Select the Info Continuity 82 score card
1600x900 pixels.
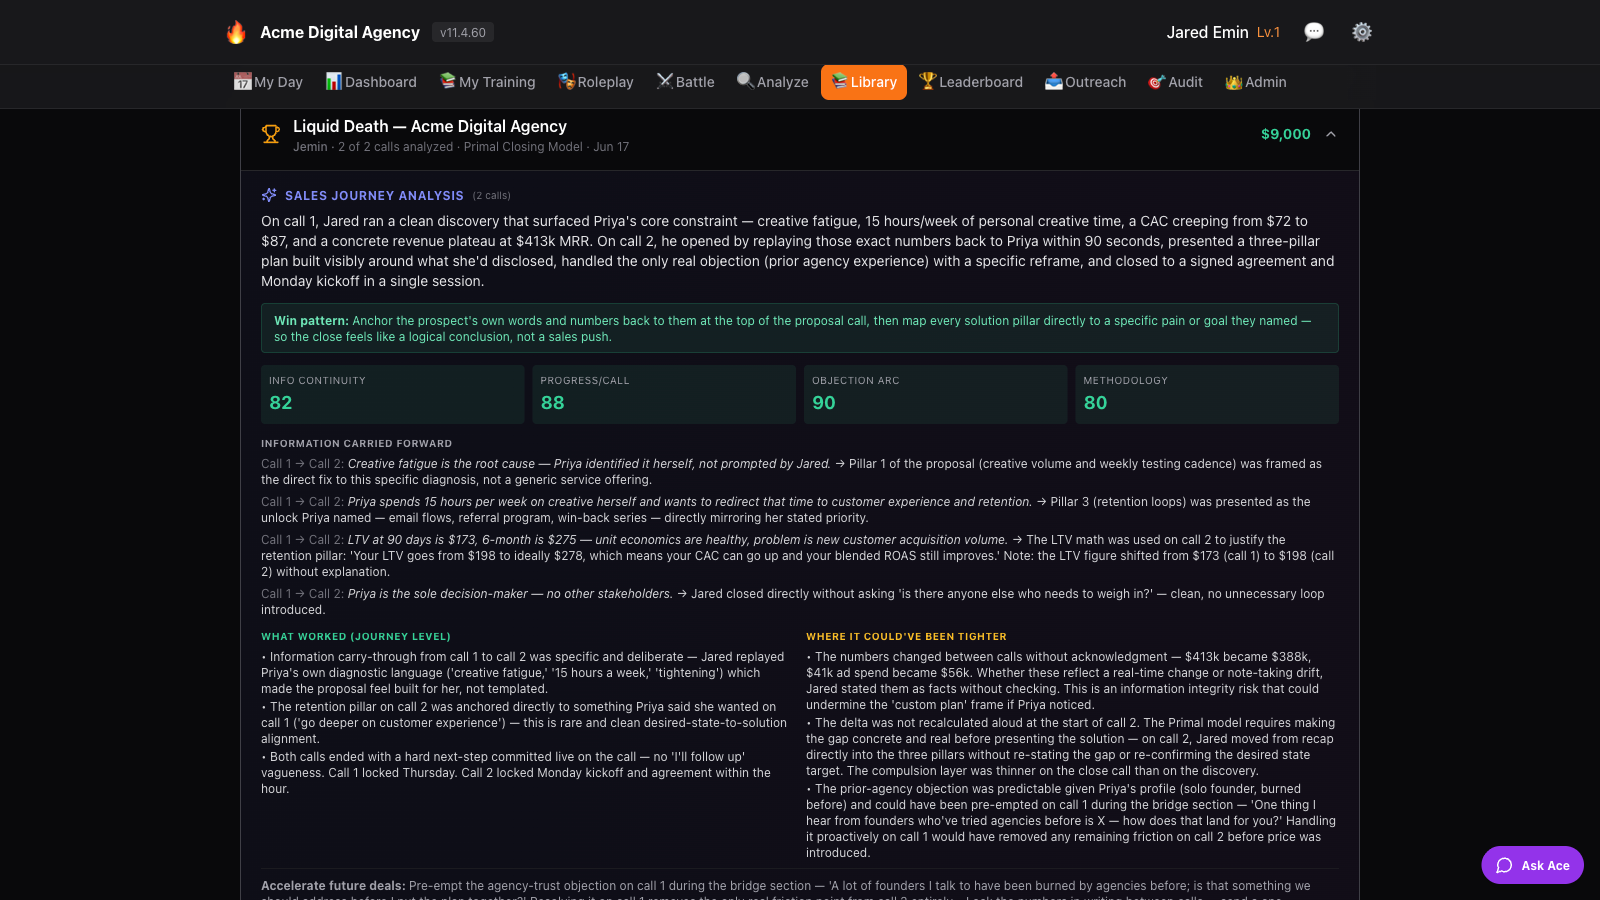[x=392, y=394]
